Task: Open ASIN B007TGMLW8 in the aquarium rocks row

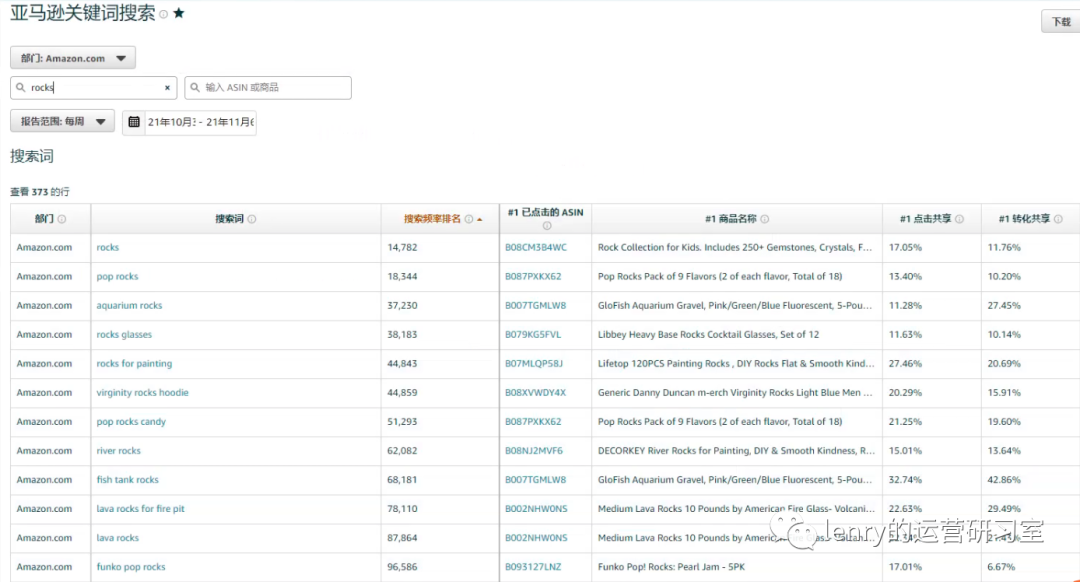Action: (535, 305)
